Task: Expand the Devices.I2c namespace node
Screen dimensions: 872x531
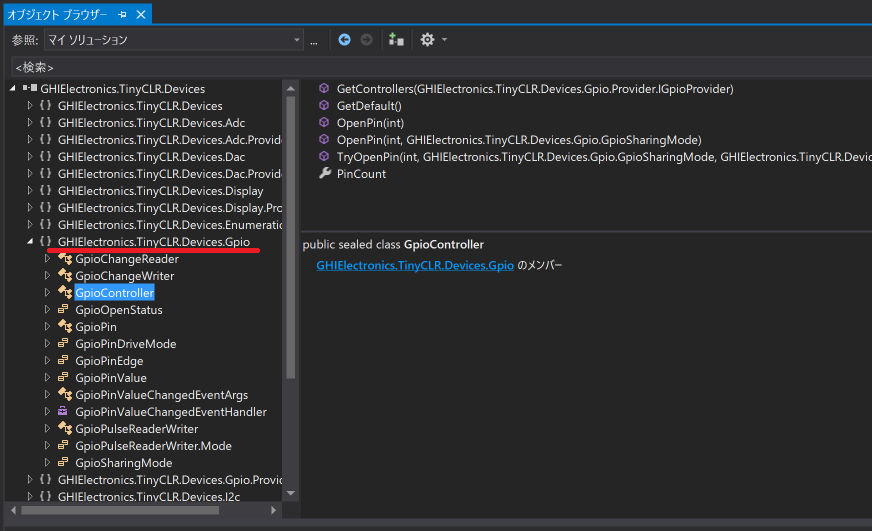Action: coord(30,496)
